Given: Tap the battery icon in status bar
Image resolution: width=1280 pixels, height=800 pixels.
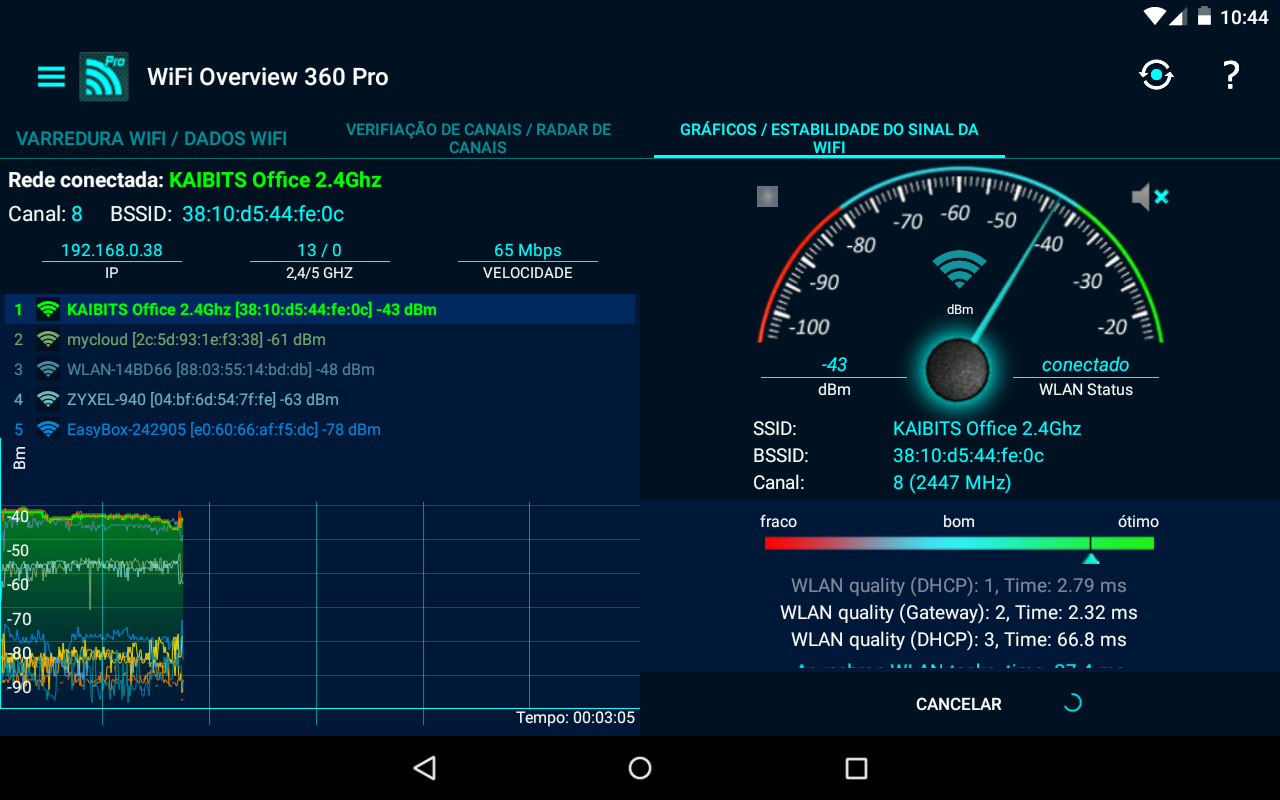Looking at the screenshot, I should [1205, 17].
